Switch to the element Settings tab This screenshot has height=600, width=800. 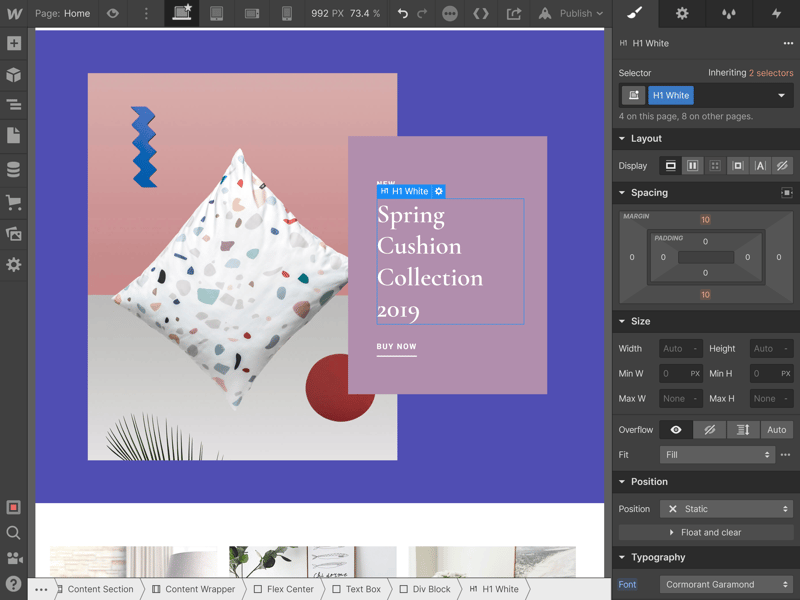[682, 14]
